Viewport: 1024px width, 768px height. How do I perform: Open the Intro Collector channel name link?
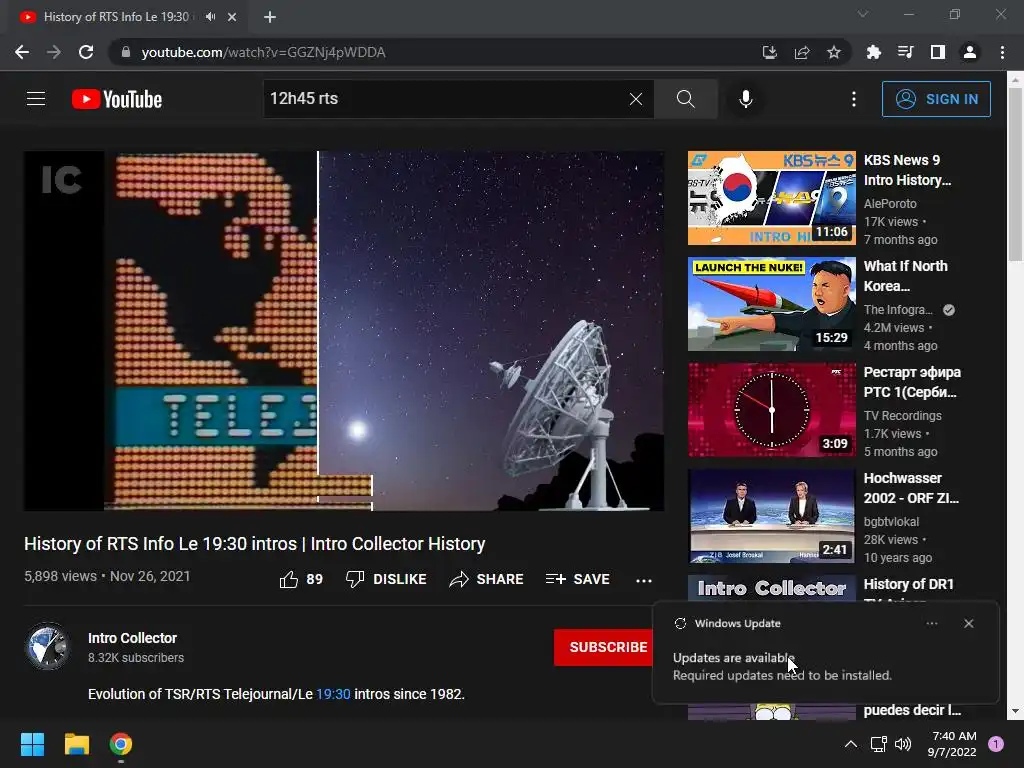tap(133, 638)
